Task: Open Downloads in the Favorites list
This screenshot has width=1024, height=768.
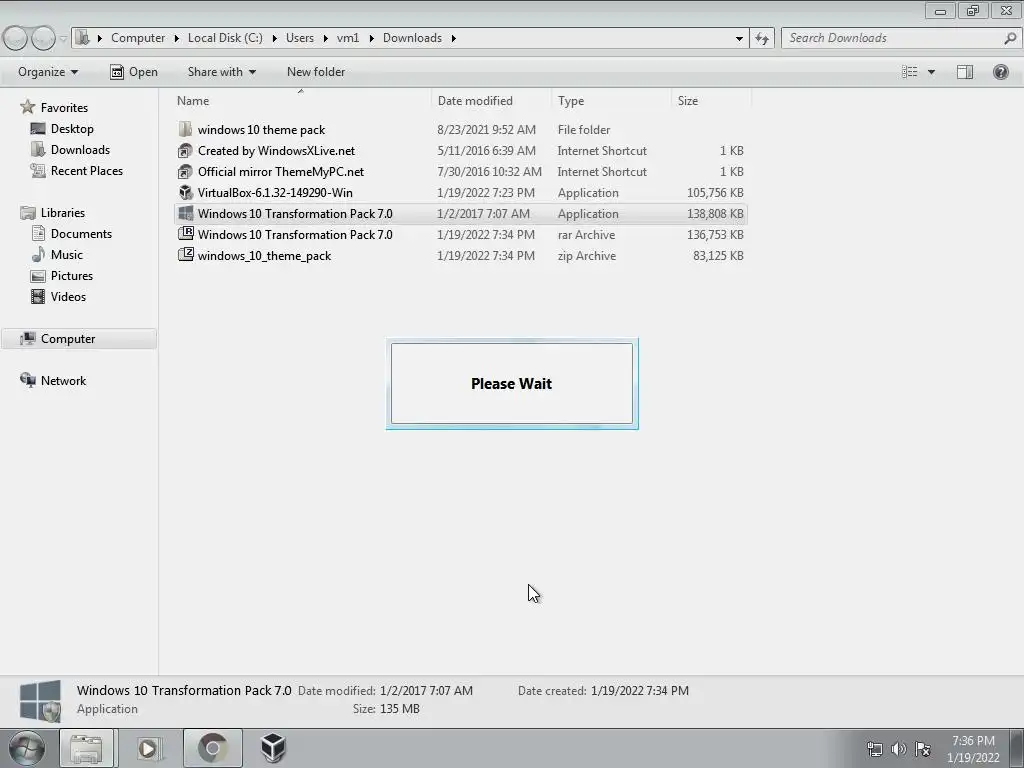Action: pos(80,150)
